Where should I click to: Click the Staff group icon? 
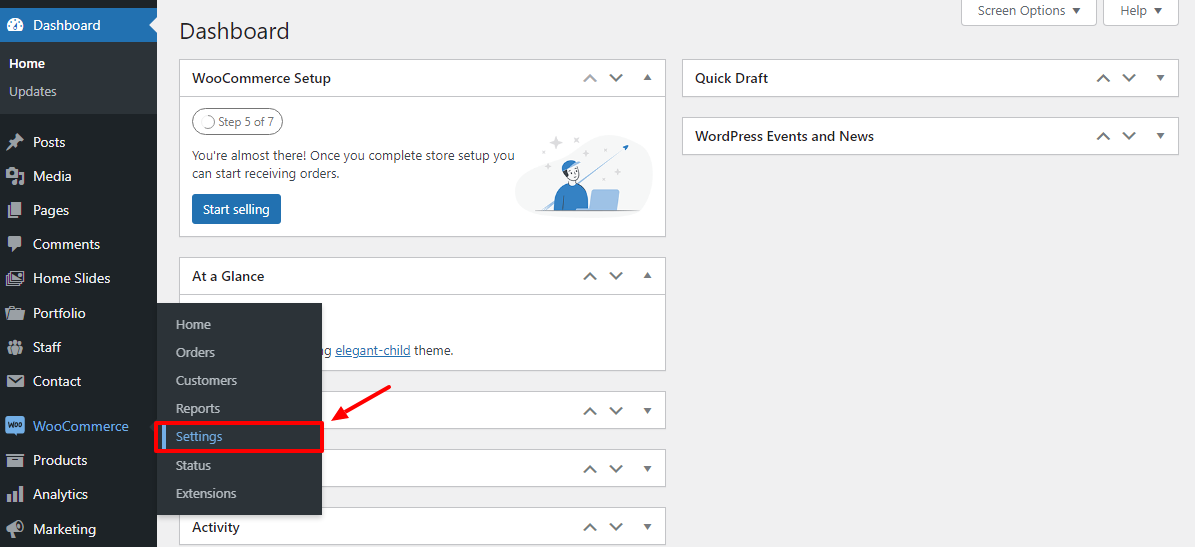tap(14, 347)
